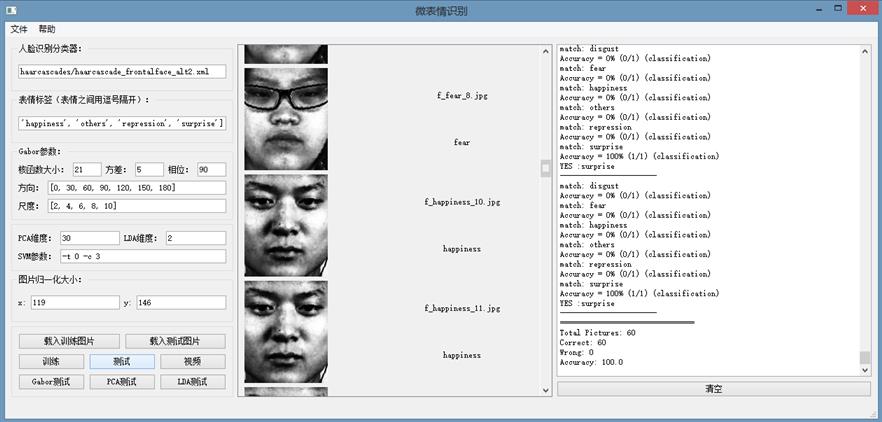
Task: Click the Correct: 60 line
Action: [x=583, y=343]
